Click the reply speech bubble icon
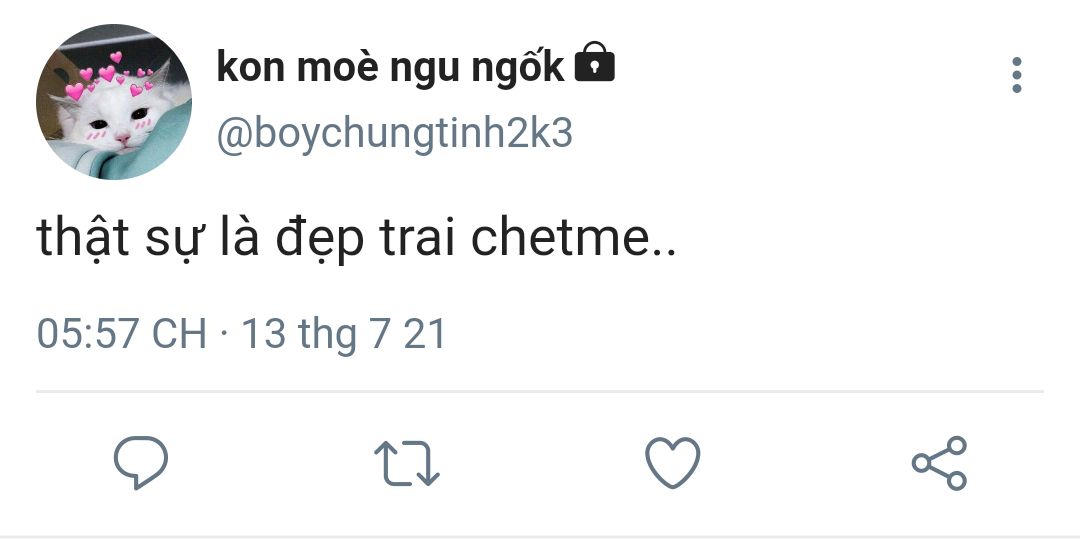The width and height of the screenshot is (1080, 555). pyautogui.click(x=141, y=462)
